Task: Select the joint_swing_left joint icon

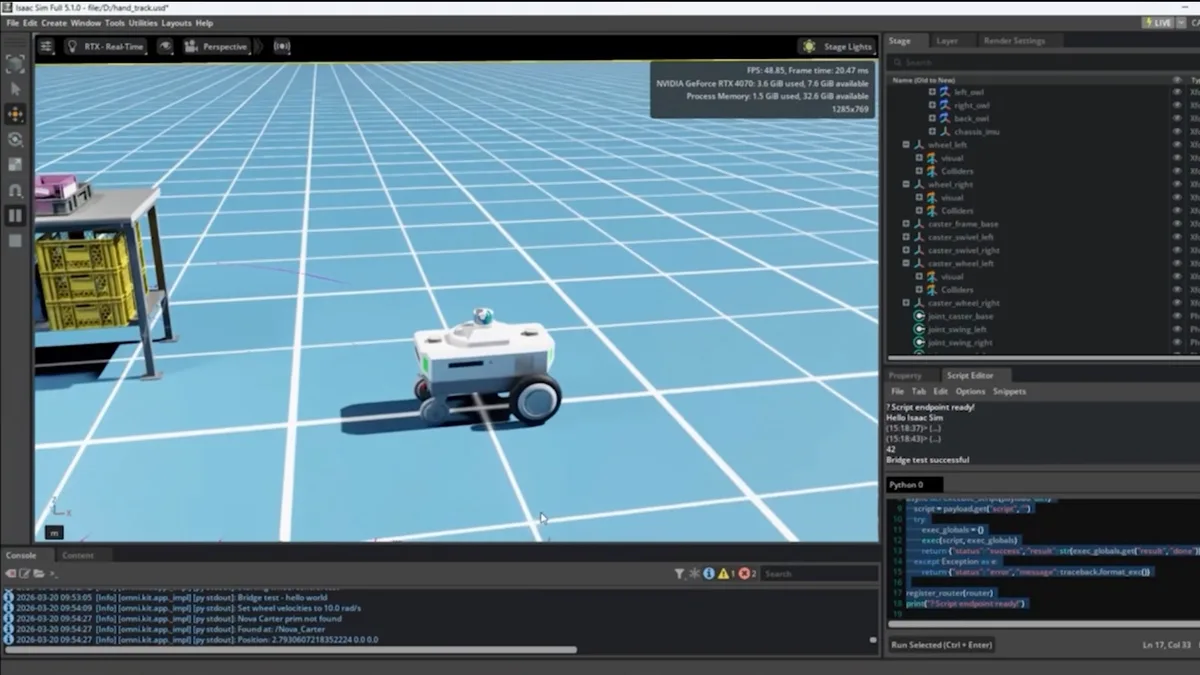Action: tap(919, 329)
